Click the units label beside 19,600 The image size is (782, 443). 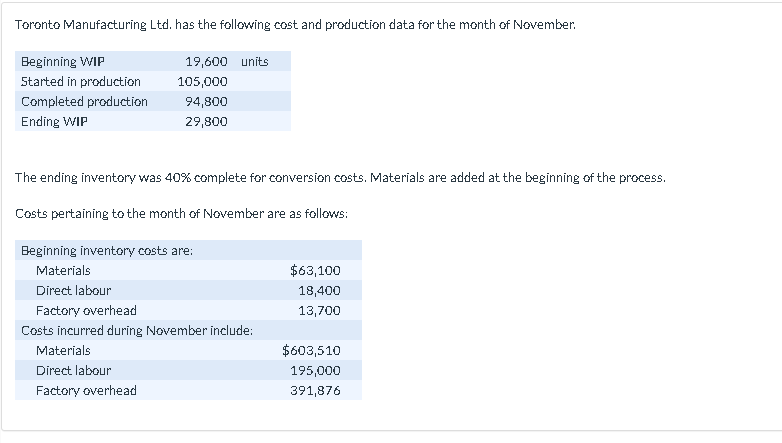[255, 62]
